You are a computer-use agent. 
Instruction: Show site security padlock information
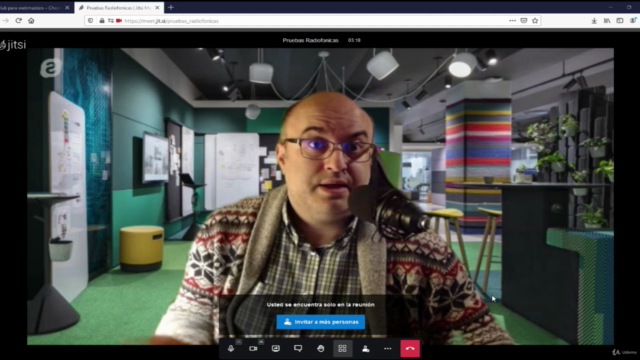click(x=102, y=21)
